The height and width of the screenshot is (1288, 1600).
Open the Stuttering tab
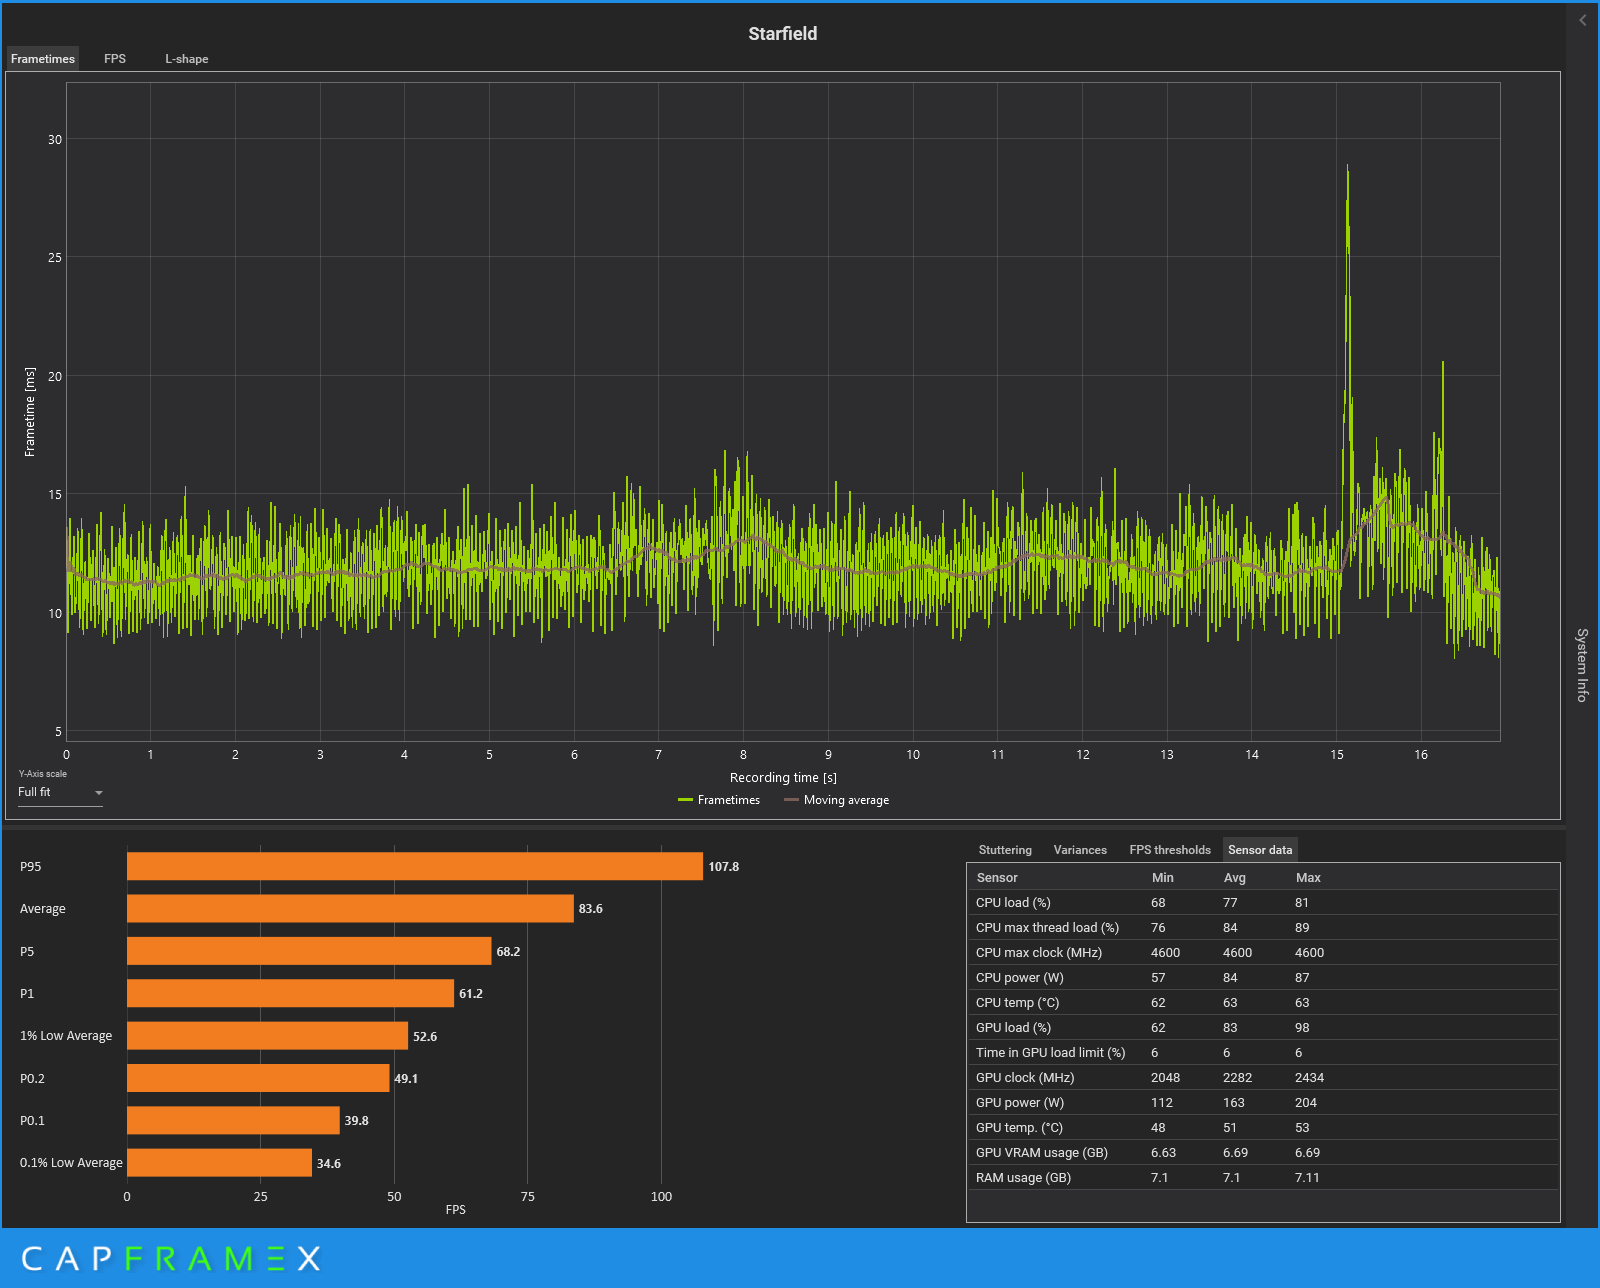pos(1005,850)
